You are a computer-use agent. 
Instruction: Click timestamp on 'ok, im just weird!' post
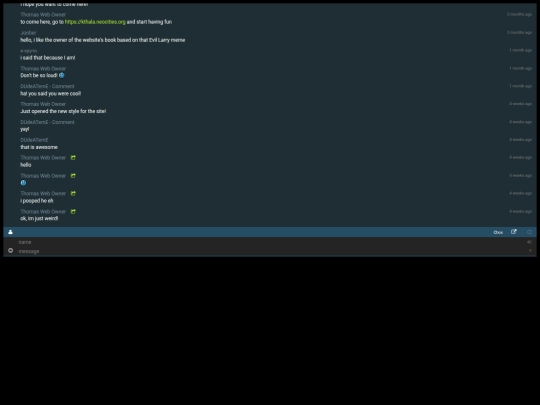[520, 211]
